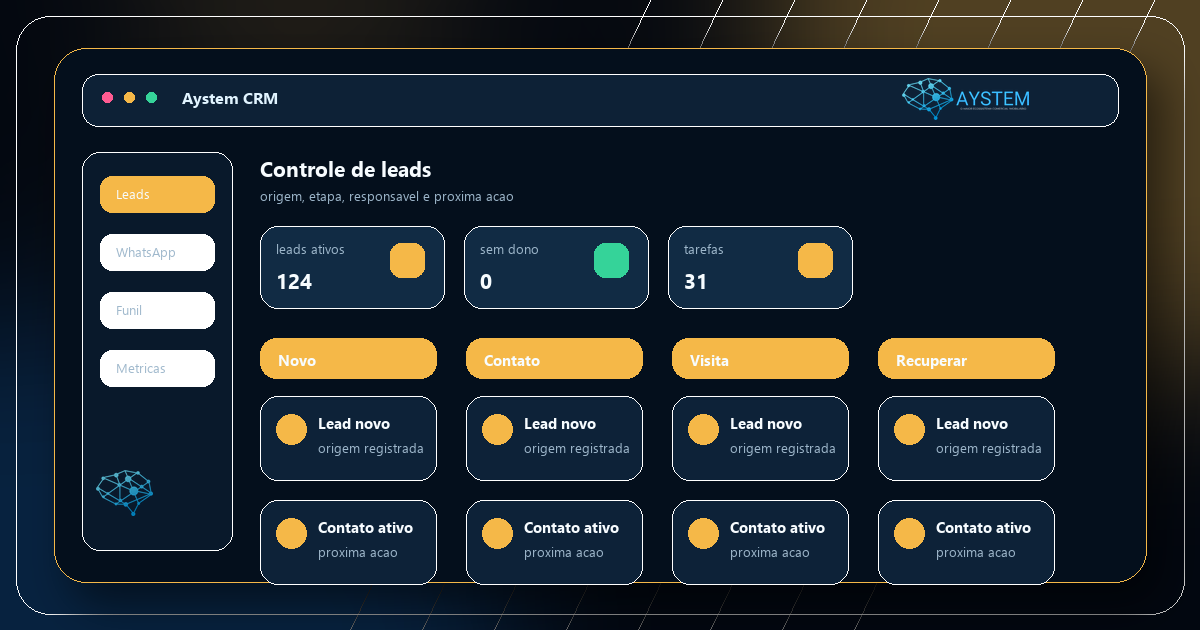Viewport: 1200px width, 630px height.
Task: Select the Novo column header
Action: [x=348, y=359]
